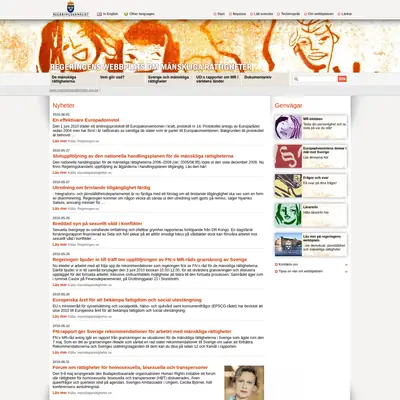Screen dimensions: 400x400
Task: Open article Regeringen bjuder in till träff
Action: coord(150,260)
